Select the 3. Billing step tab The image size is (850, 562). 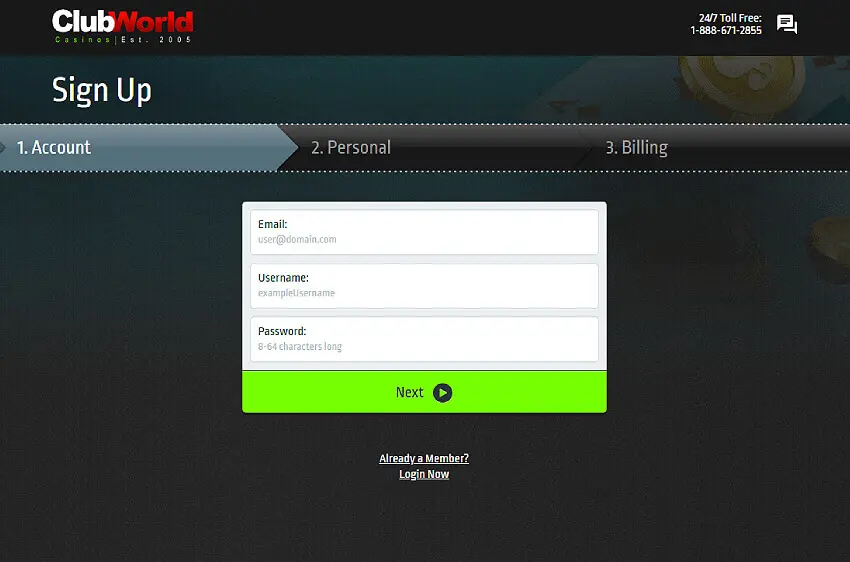coord(716,147)
